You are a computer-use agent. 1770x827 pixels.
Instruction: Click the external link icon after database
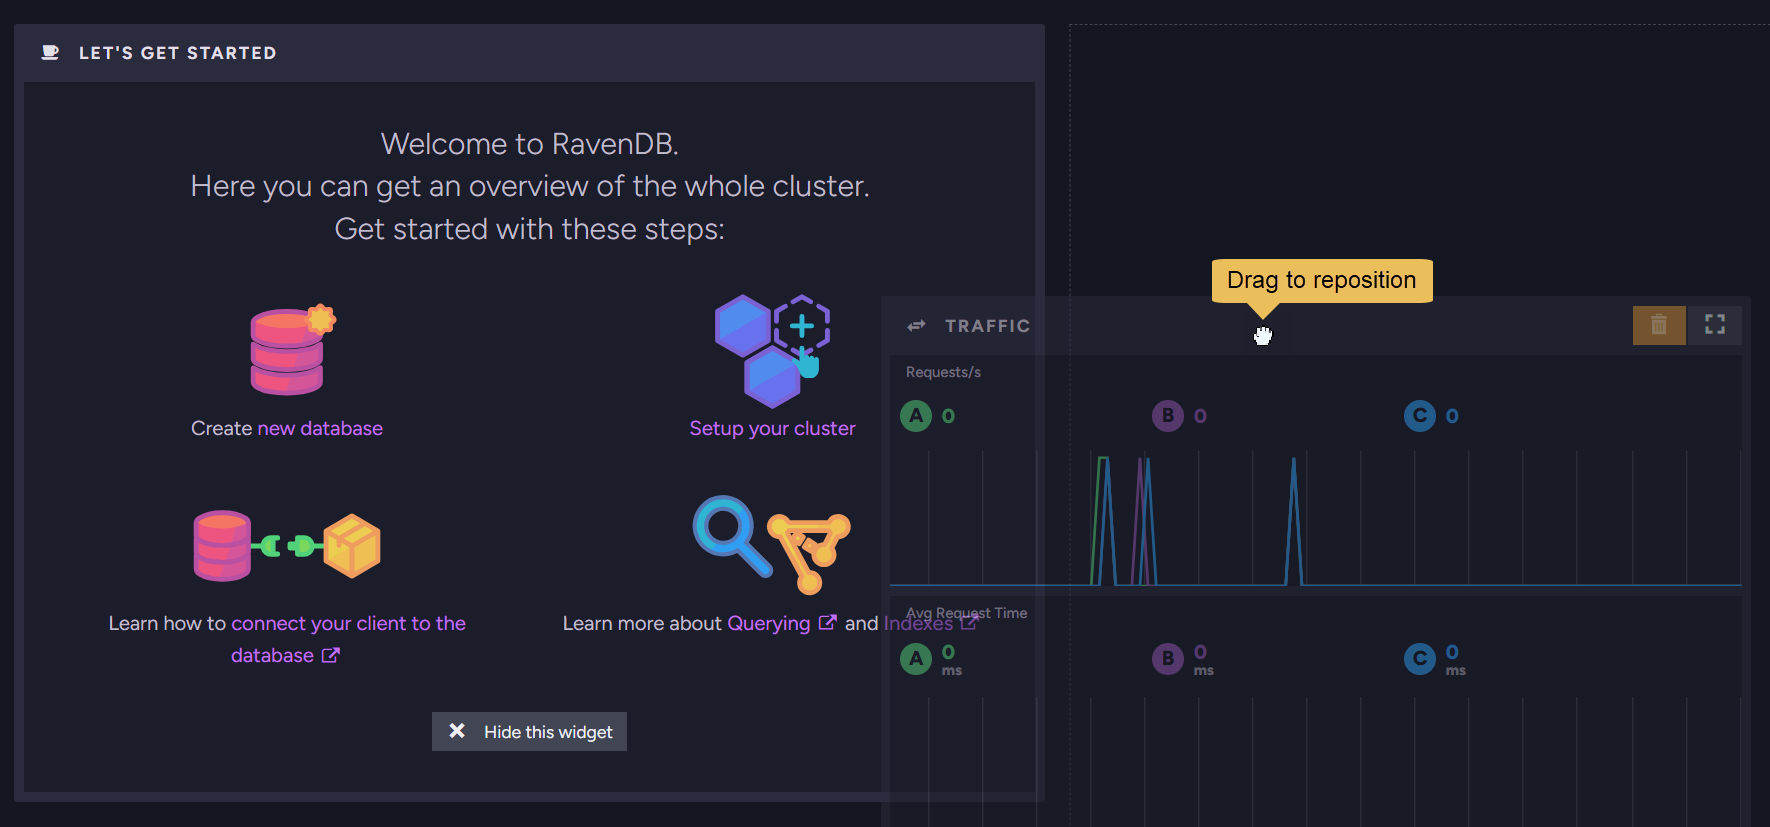coord(331,655)
